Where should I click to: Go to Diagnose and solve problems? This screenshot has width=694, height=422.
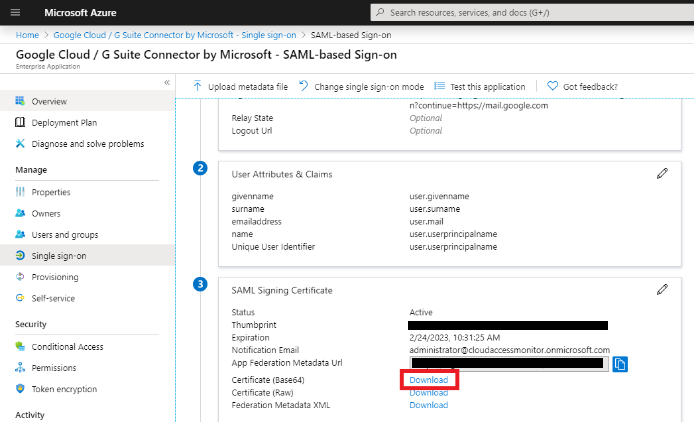pyautogui.click(x=87, y=144)
